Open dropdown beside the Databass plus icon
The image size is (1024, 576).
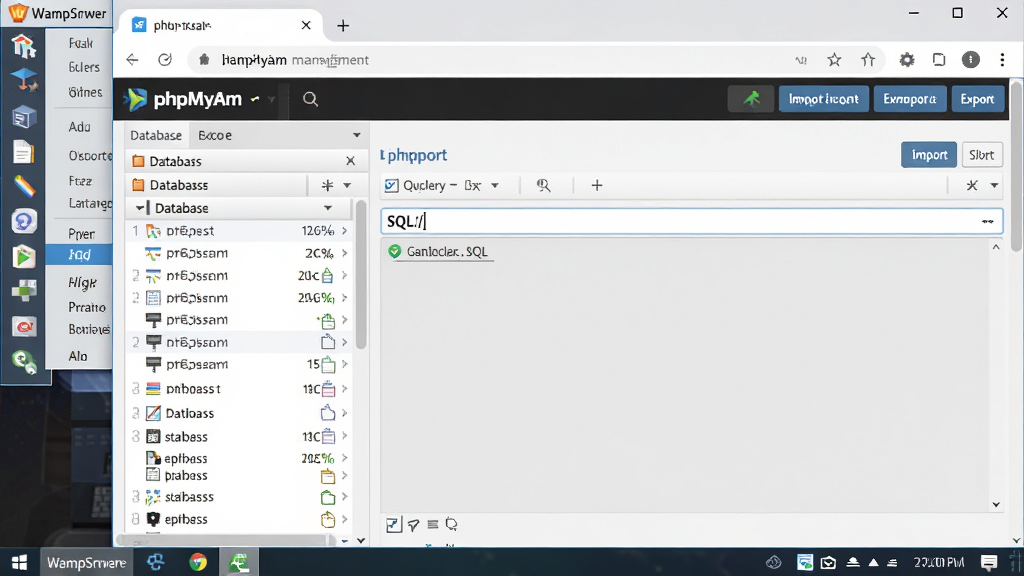coord(347,185)
